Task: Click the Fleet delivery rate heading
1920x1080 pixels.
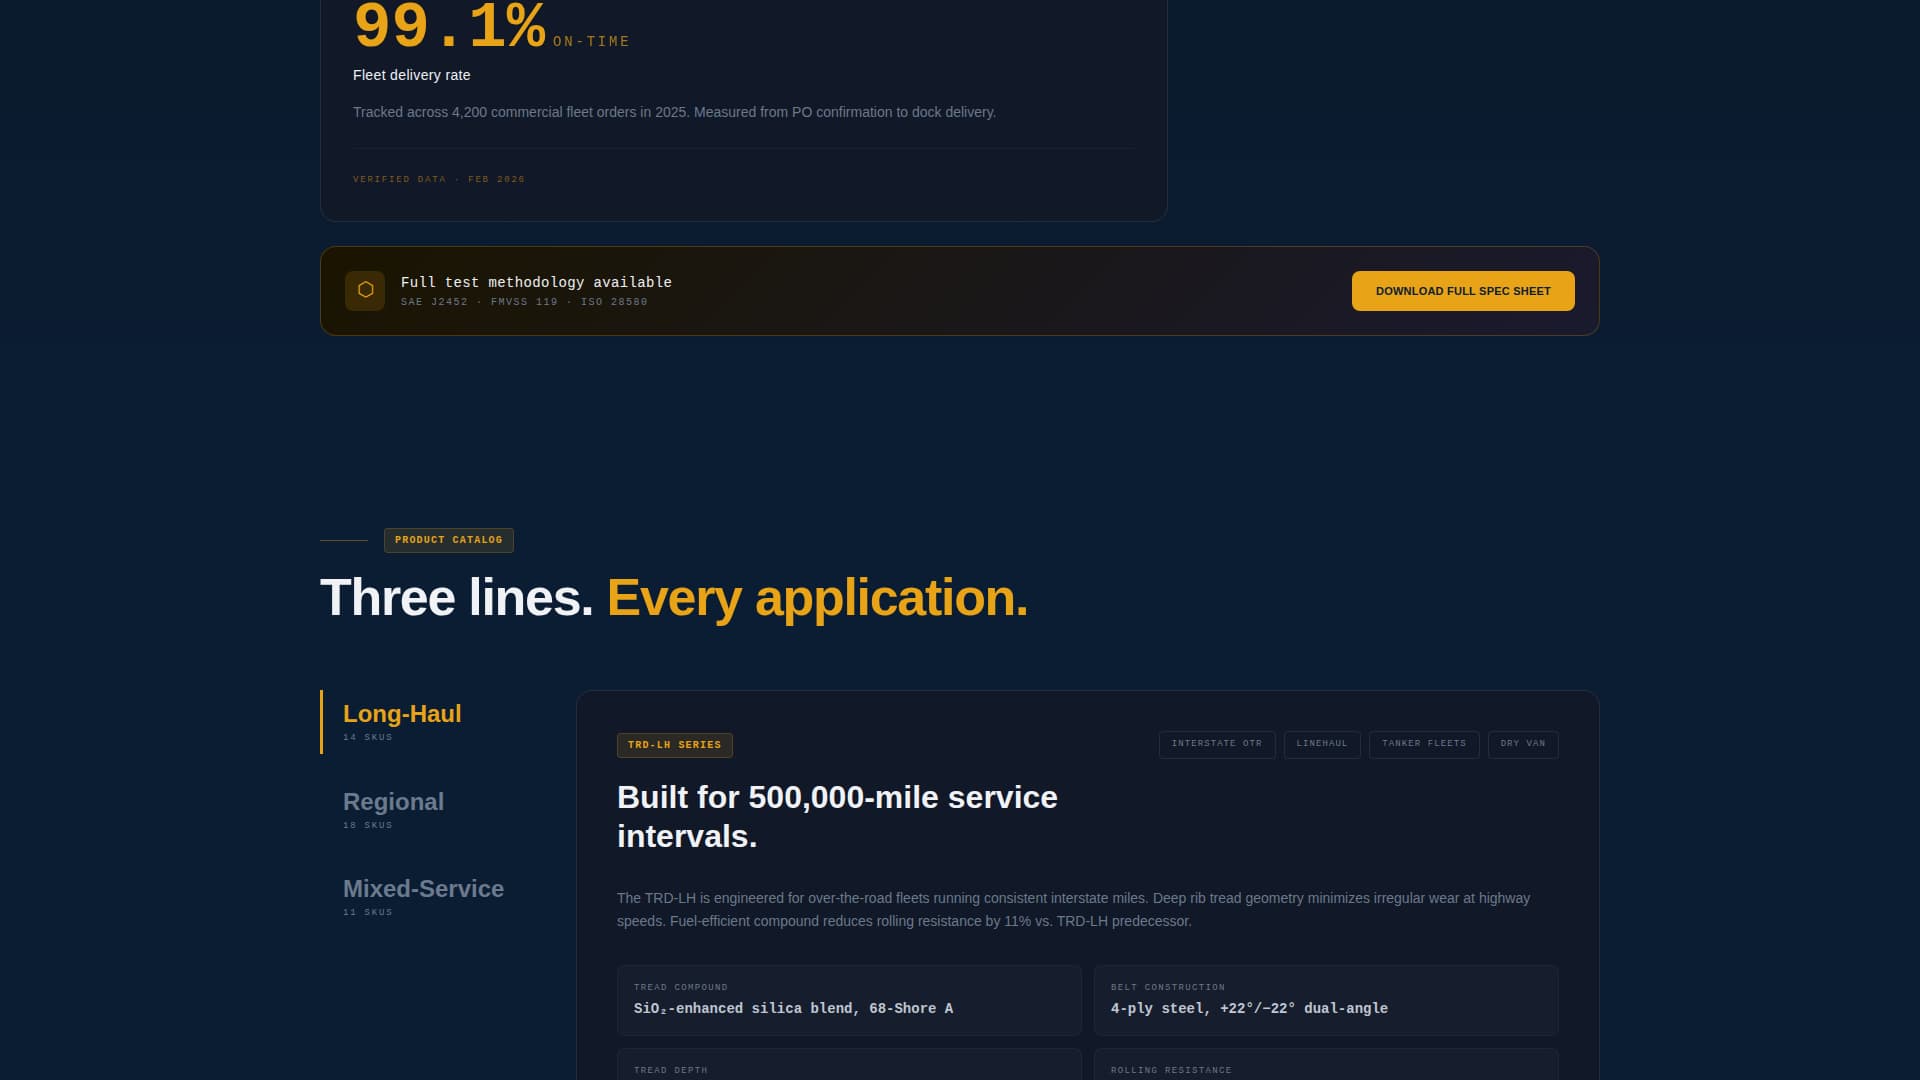Action: 411,75
